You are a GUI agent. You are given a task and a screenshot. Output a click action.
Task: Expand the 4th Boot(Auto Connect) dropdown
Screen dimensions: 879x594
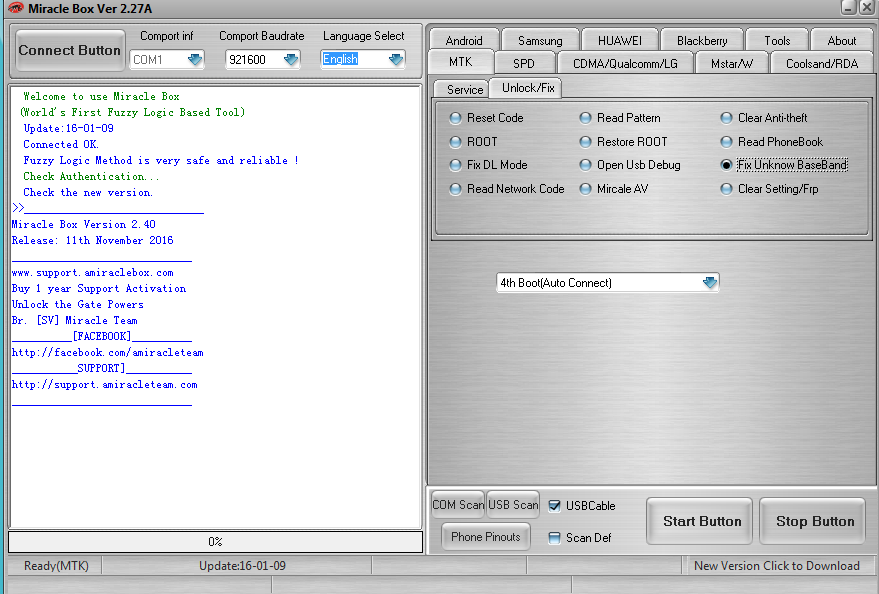710,282
